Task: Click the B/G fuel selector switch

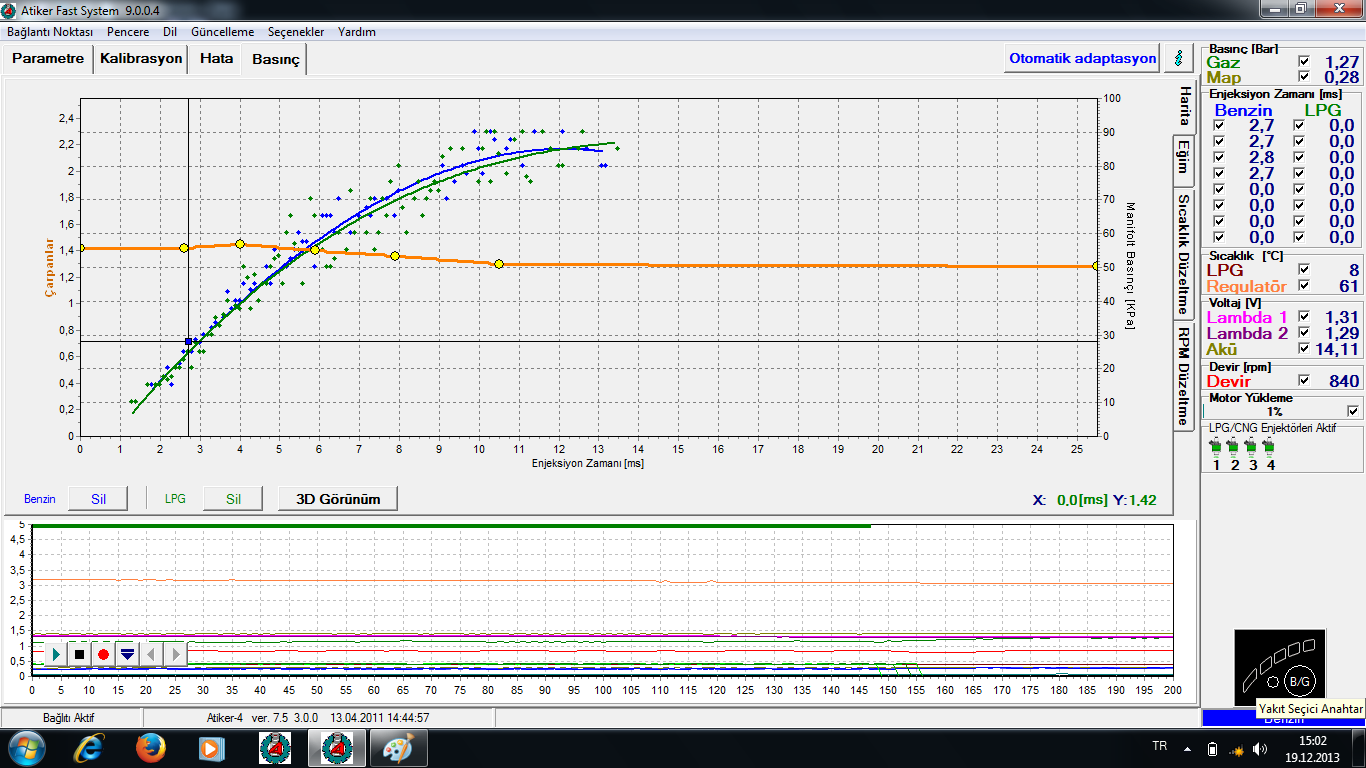Action: click(1299, 681)
